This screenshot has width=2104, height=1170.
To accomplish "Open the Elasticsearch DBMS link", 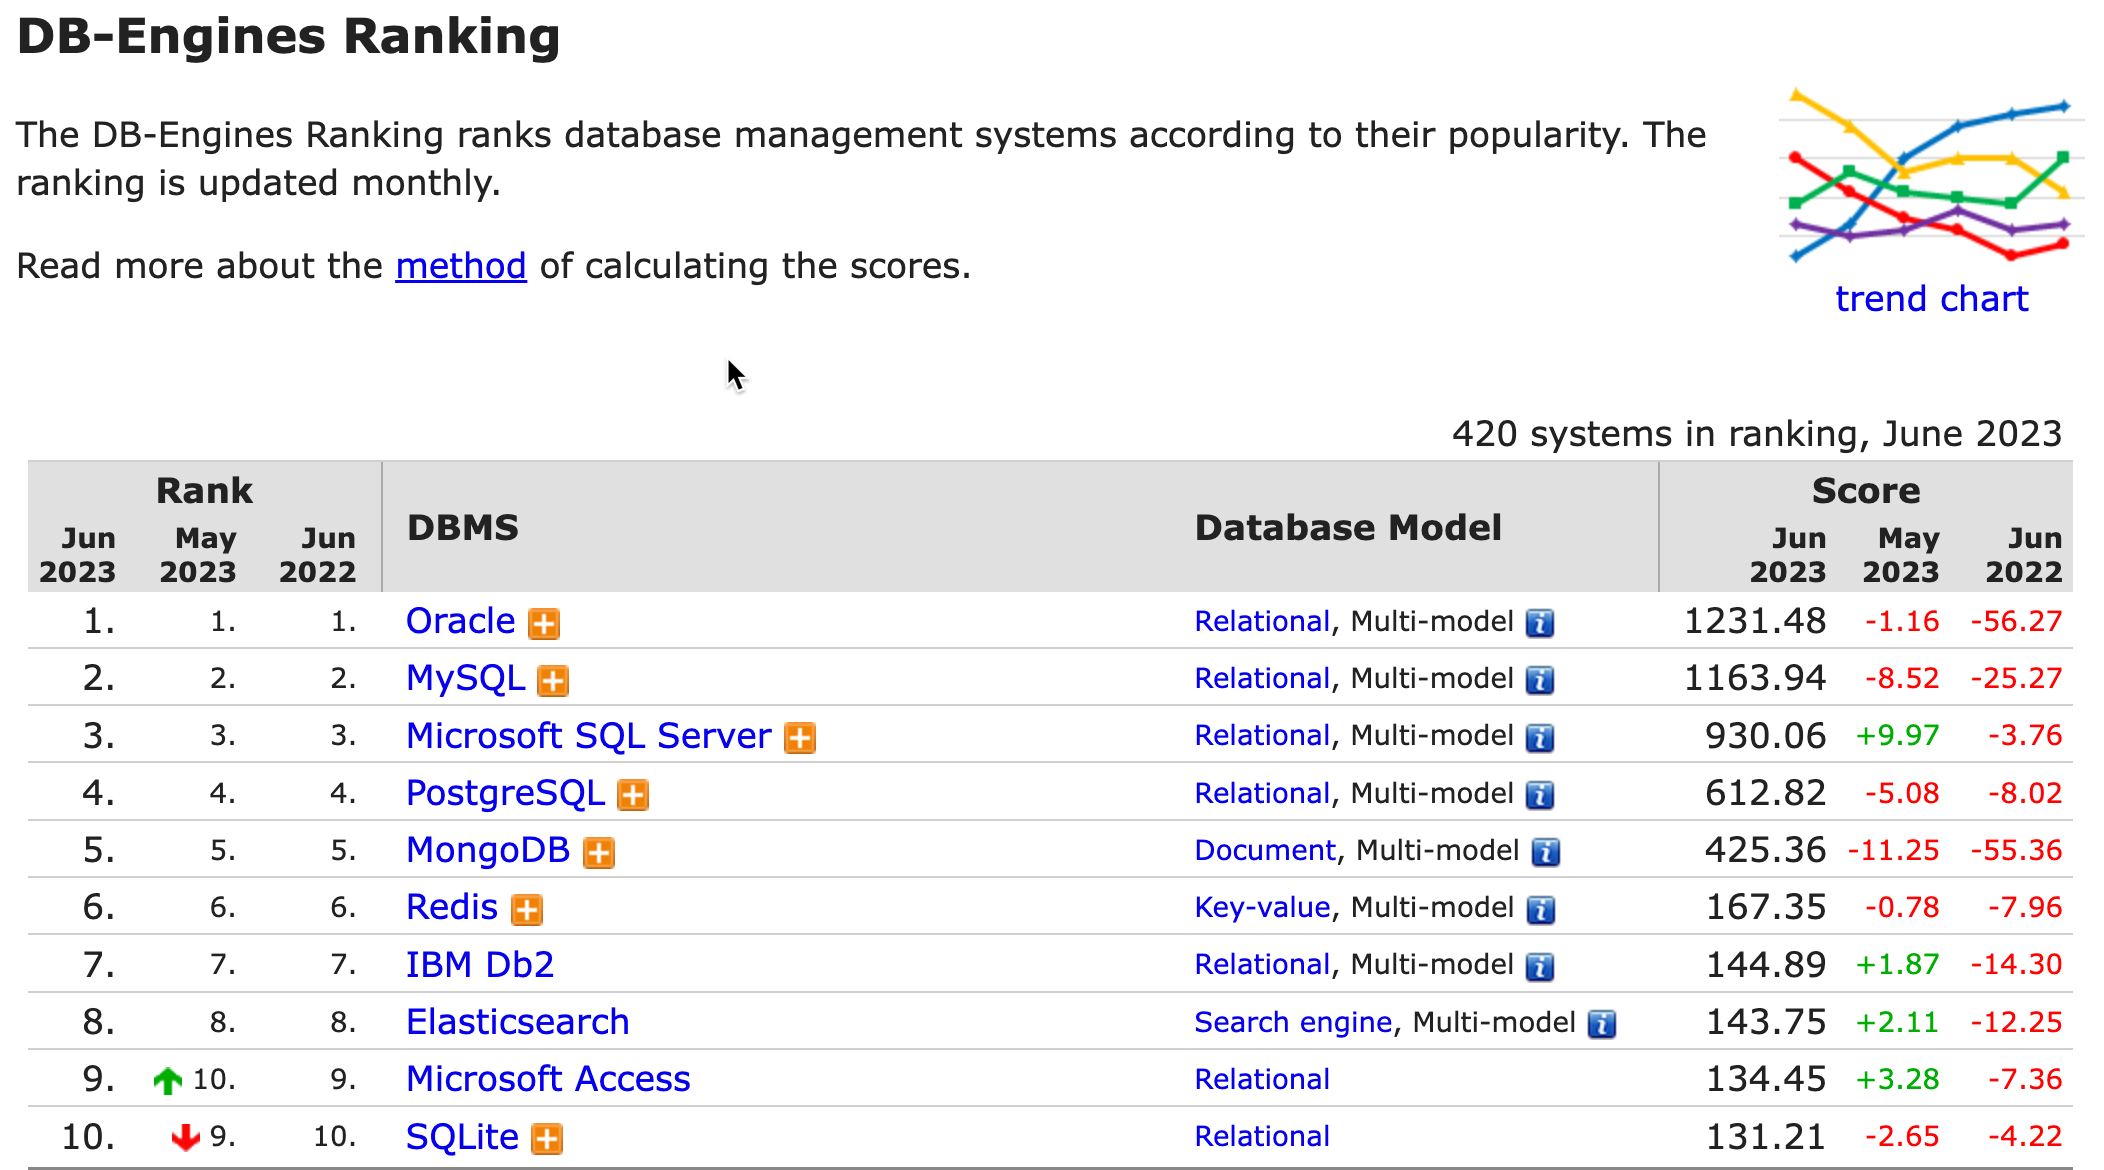I will pos(517,1022).
